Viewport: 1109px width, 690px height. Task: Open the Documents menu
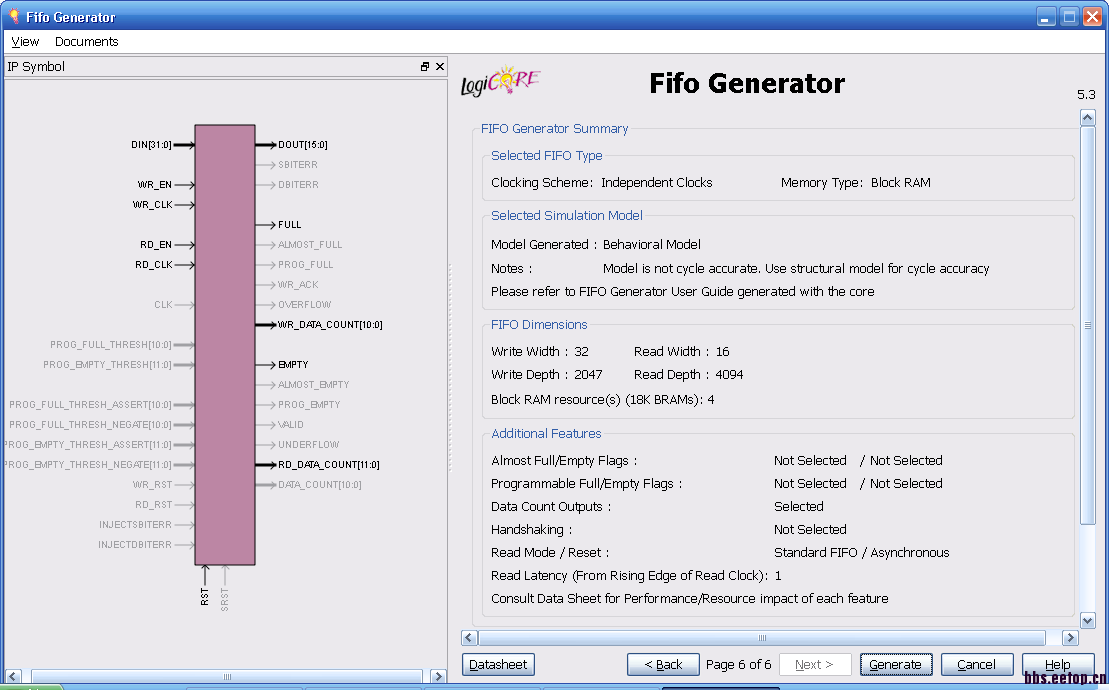click(86, 42)
